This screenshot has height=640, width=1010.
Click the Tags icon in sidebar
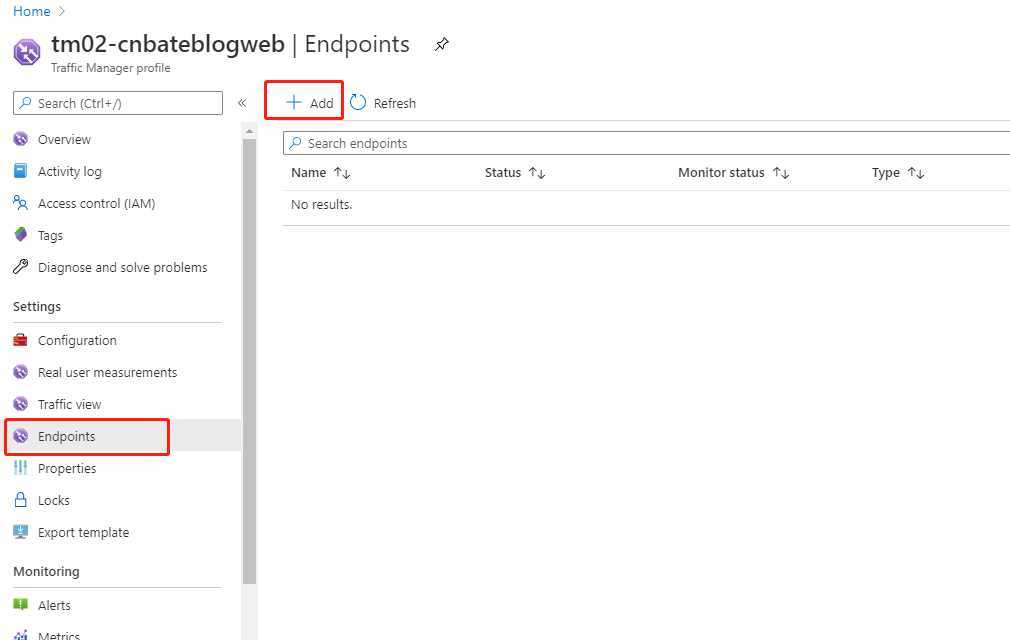pyautogui.click(x=21, y=234)
